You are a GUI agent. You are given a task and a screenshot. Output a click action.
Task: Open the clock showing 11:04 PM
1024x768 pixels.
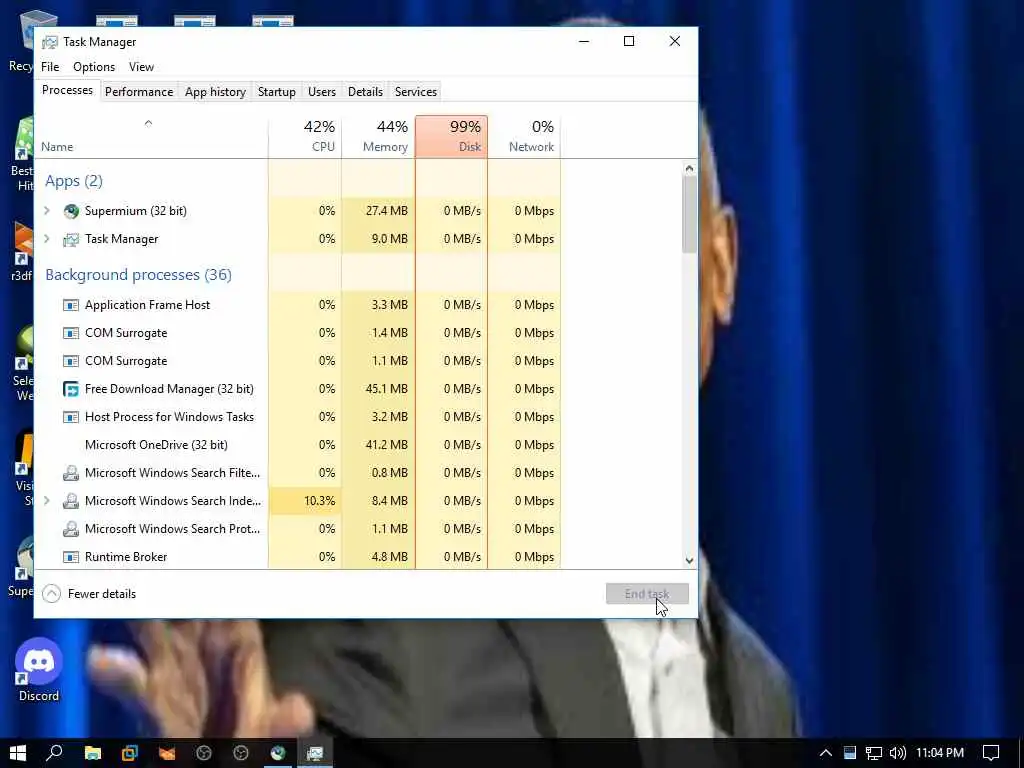click(x=940, y=753)
